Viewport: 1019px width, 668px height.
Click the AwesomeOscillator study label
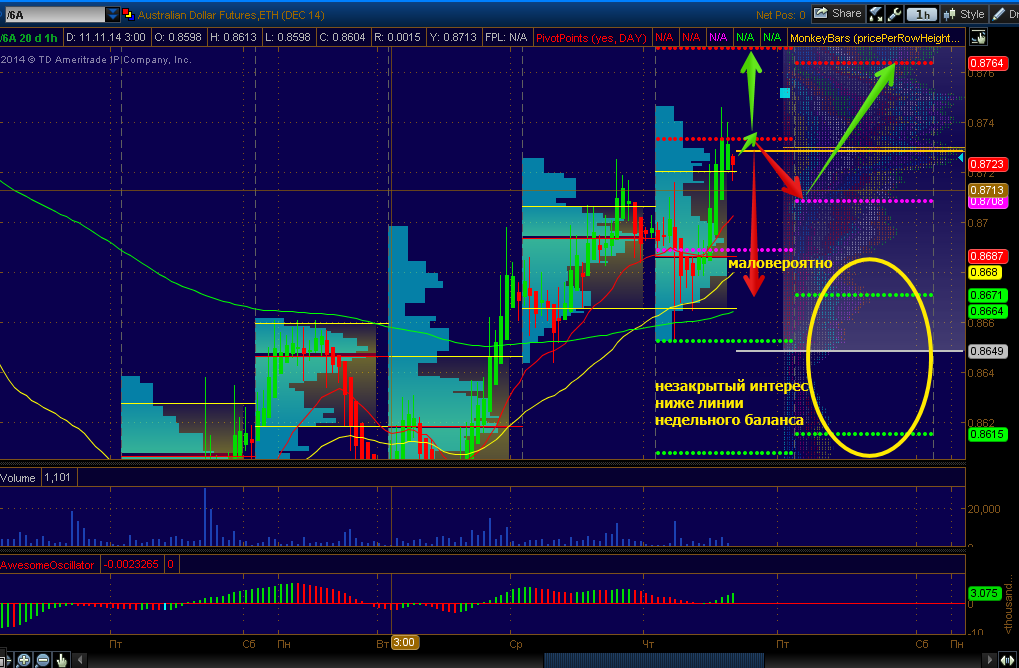tap(47, 565)
